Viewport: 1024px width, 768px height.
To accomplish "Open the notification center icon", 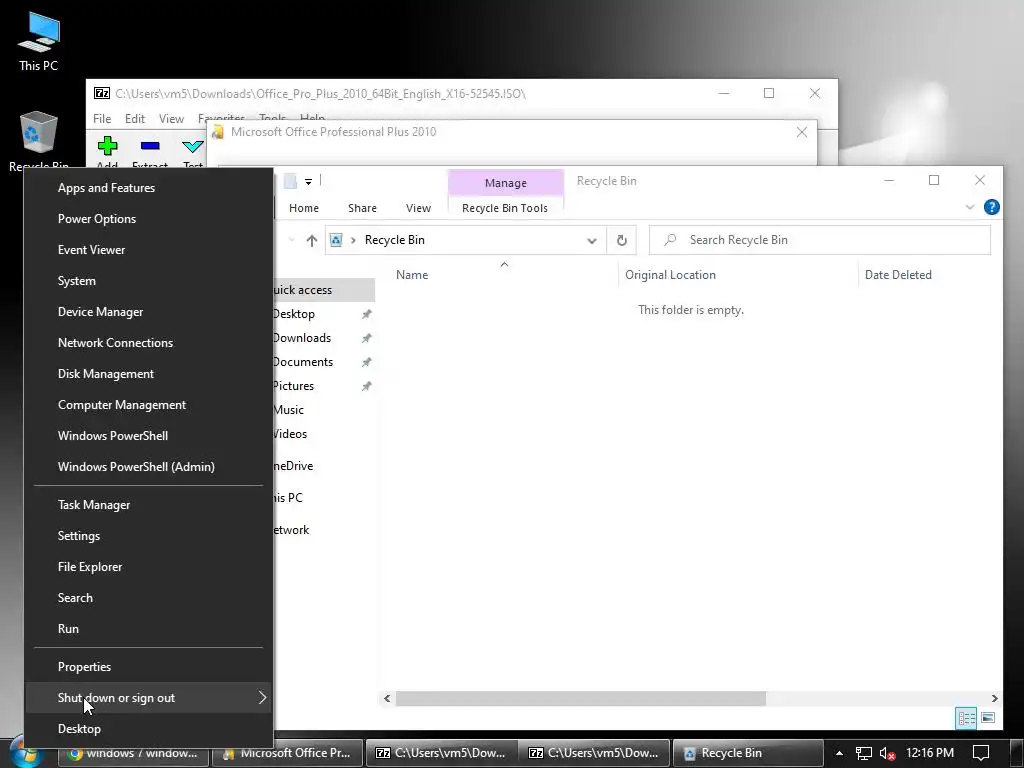I will pos(981,753).
